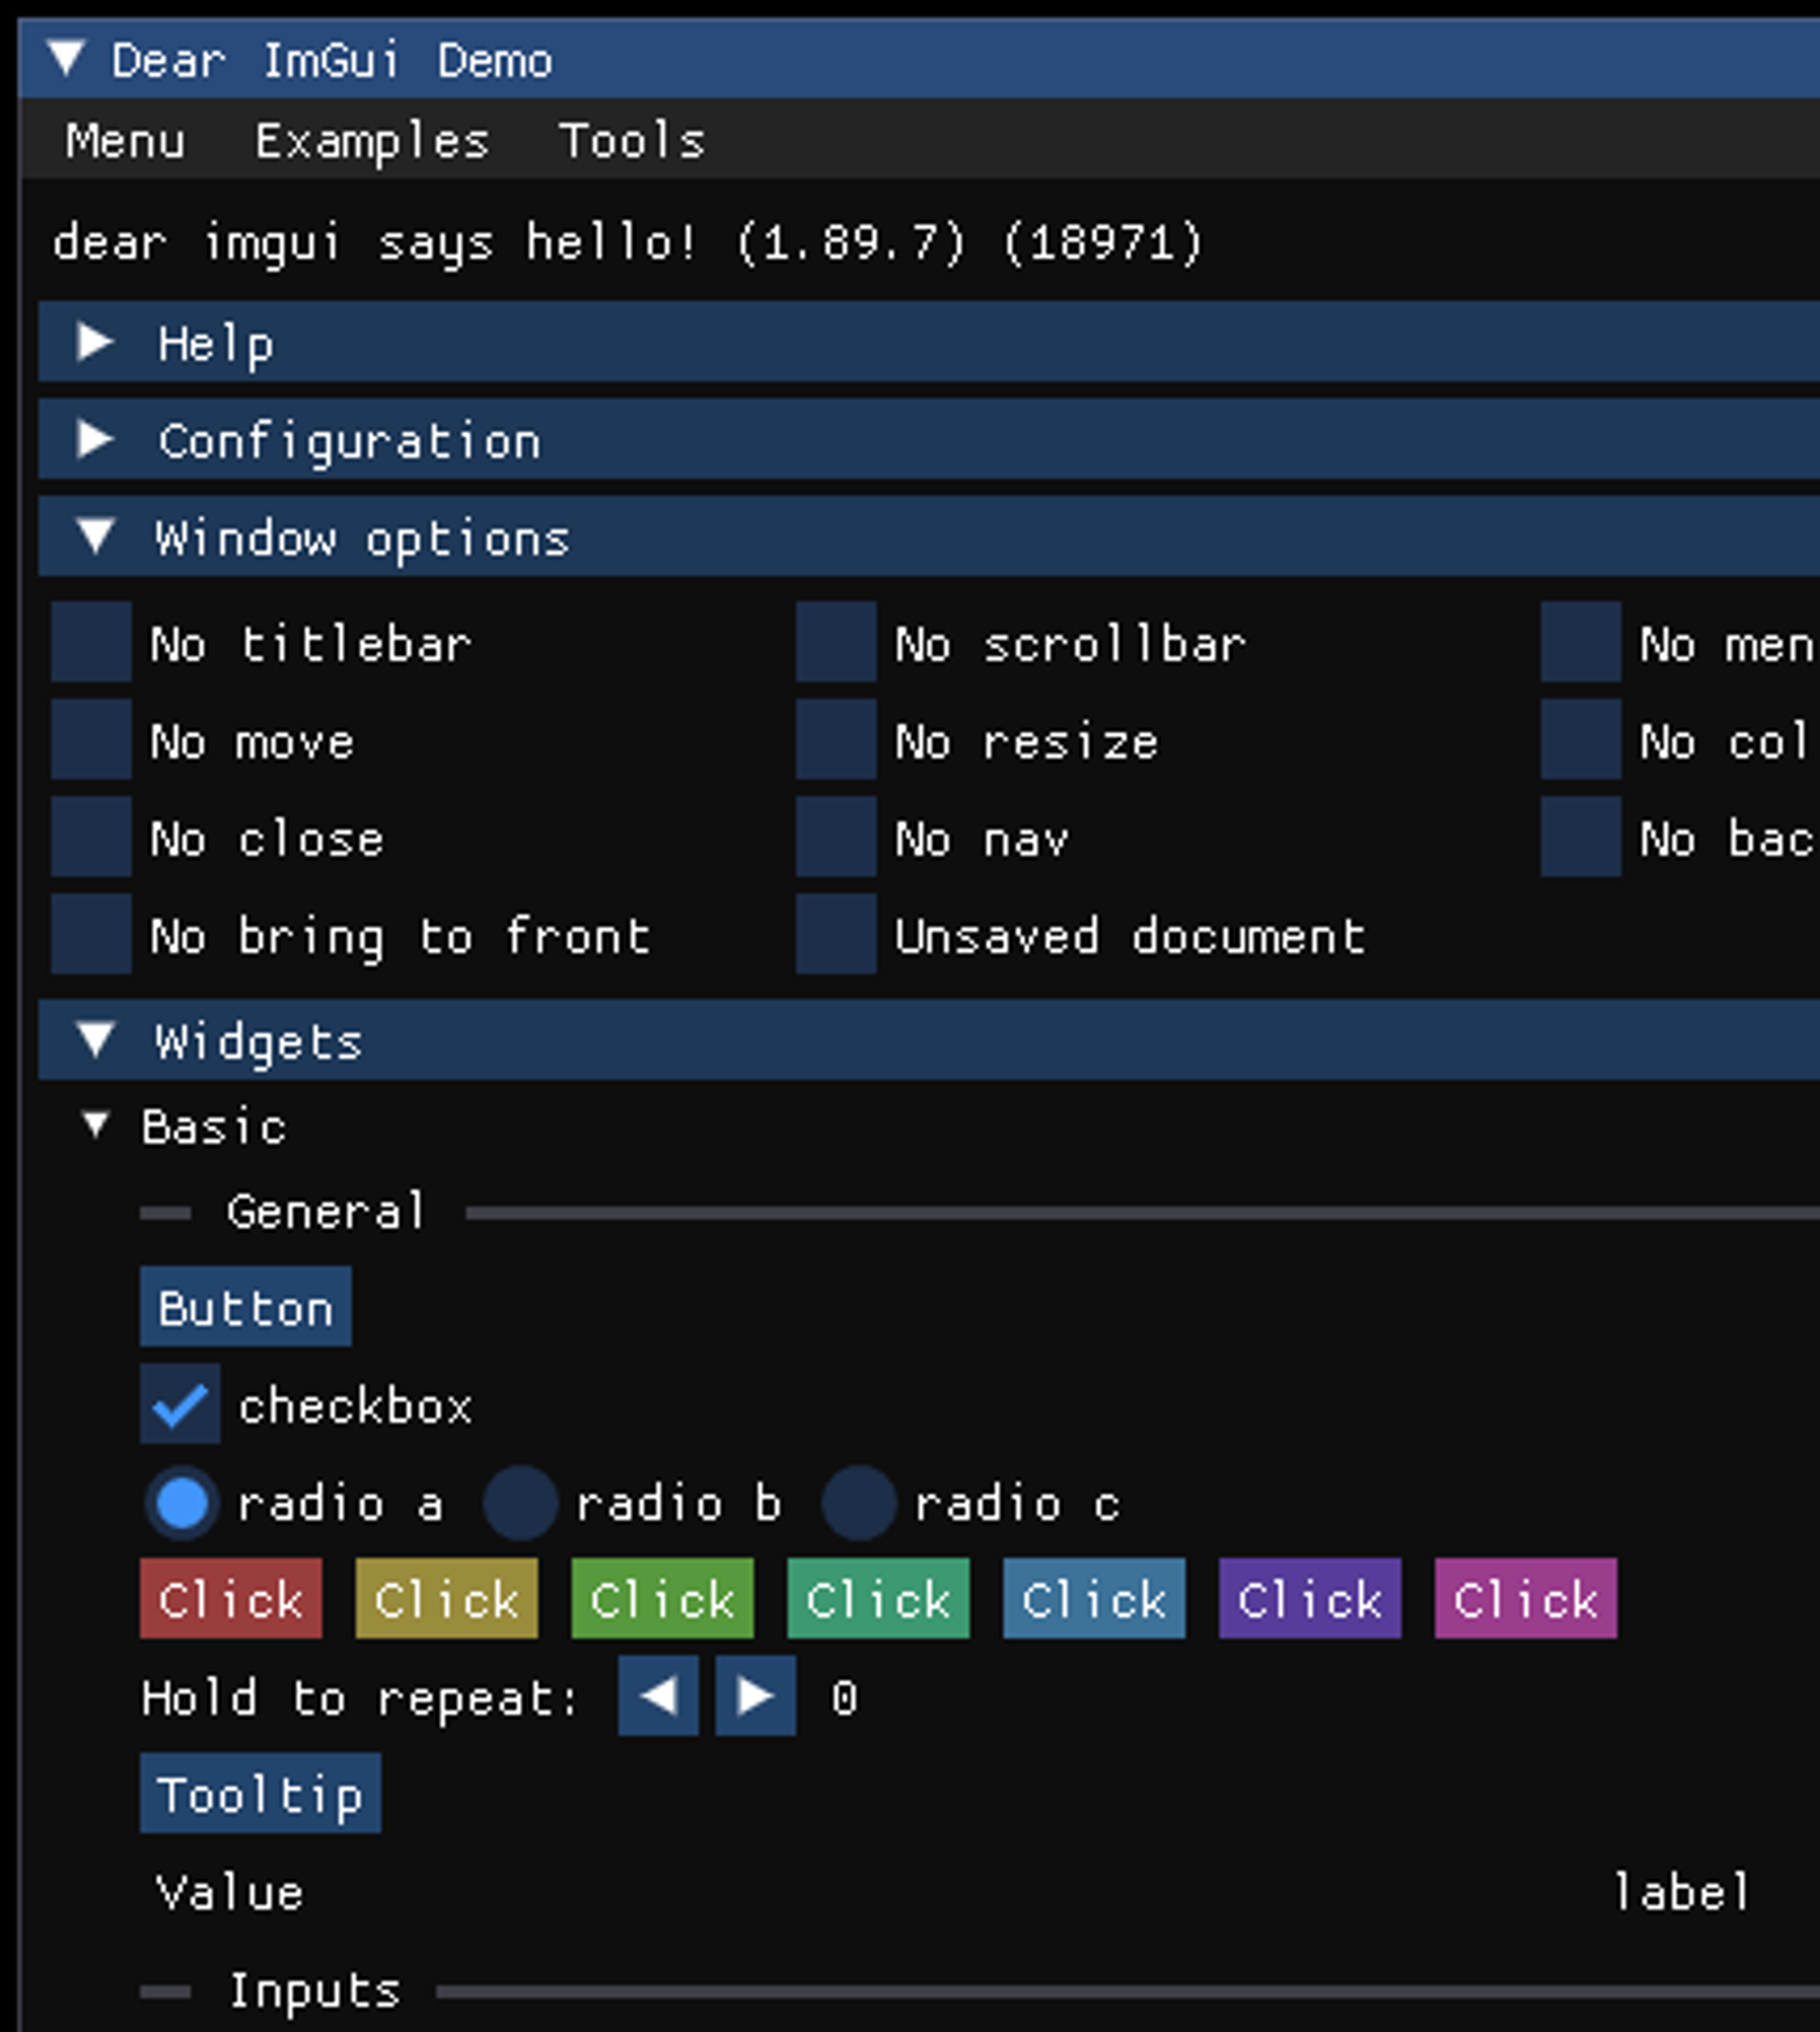Screen dimensions: 1820x2032
Task: Click the purple Click button
Action: pos(1311,1598)
